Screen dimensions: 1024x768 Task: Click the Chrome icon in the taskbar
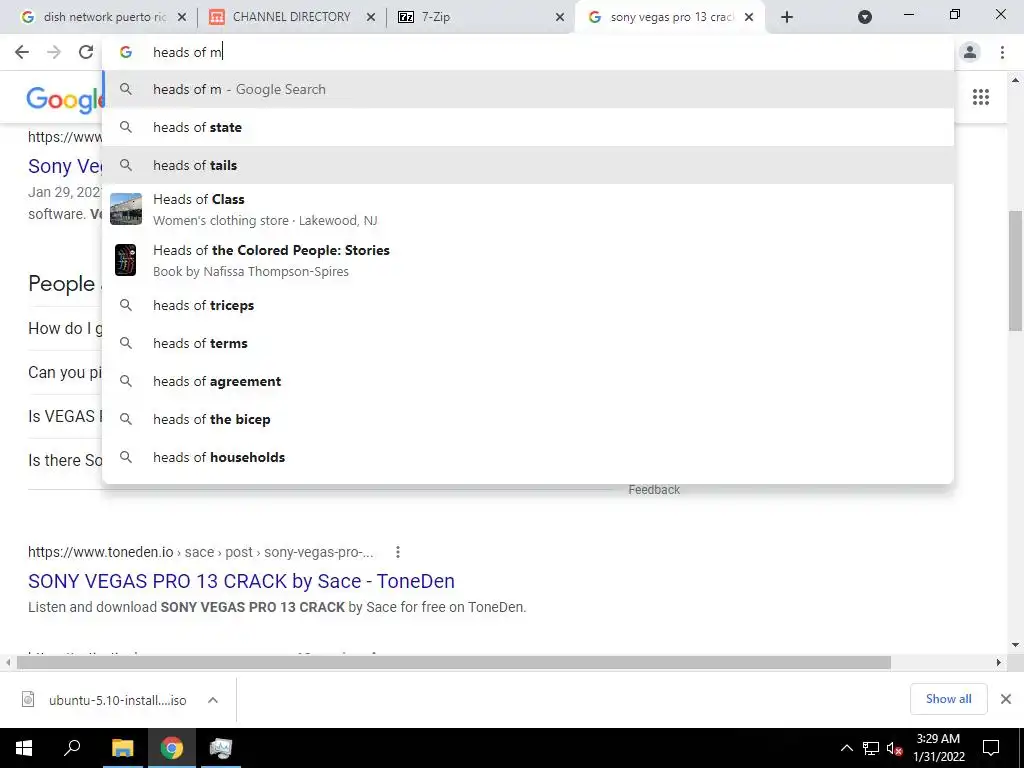tap(172, 748)
